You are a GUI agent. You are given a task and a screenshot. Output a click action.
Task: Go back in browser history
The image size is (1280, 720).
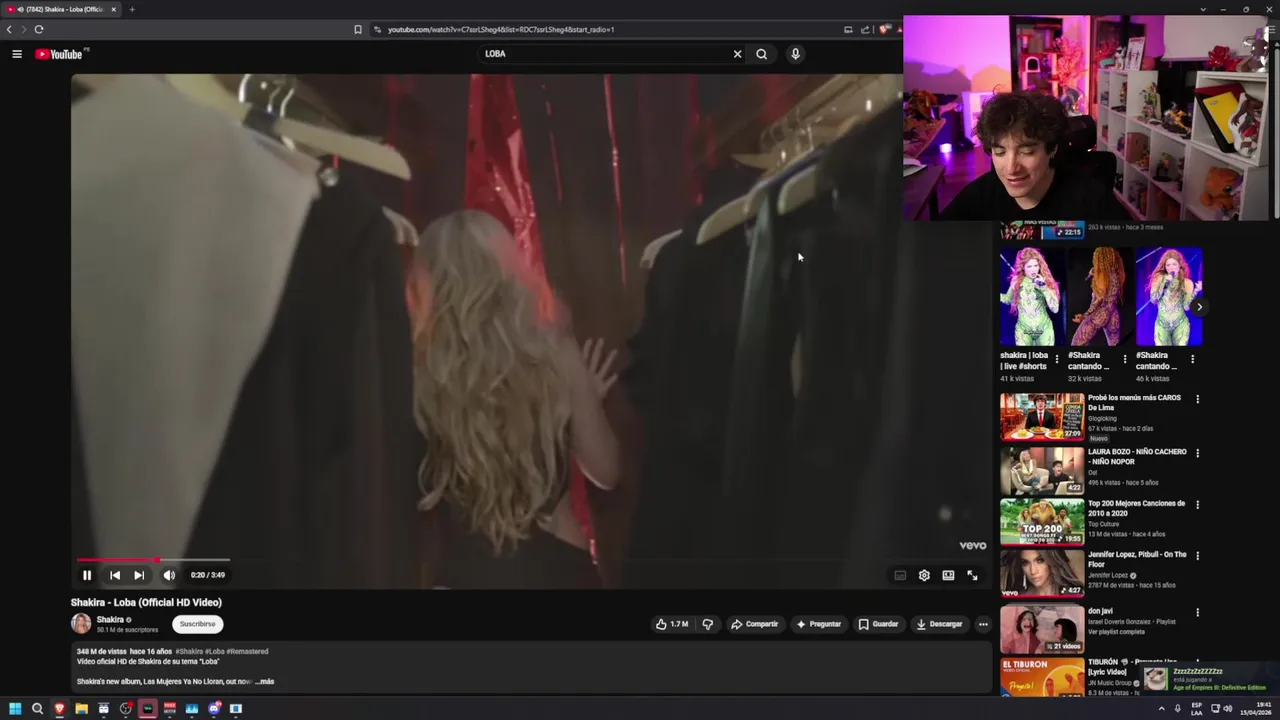coord(9,29)
